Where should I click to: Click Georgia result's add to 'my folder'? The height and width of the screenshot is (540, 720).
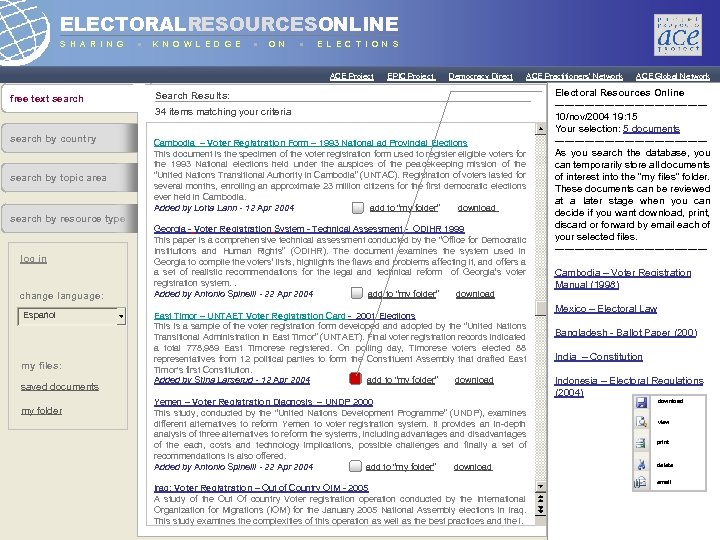click(x=403, y=294)
